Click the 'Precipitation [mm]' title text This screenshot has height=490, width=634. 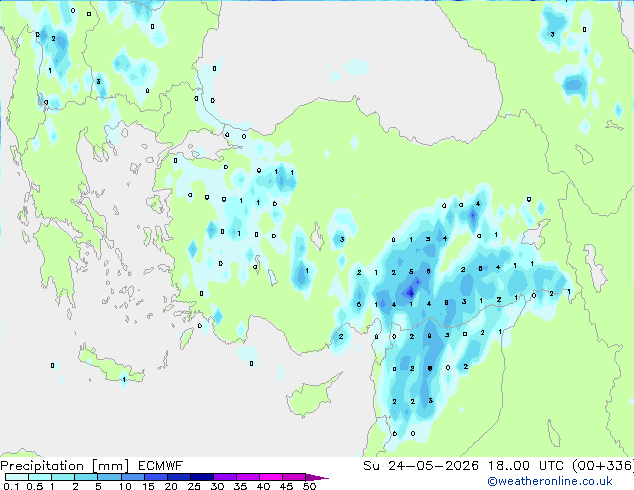click(x=65, y=466)
